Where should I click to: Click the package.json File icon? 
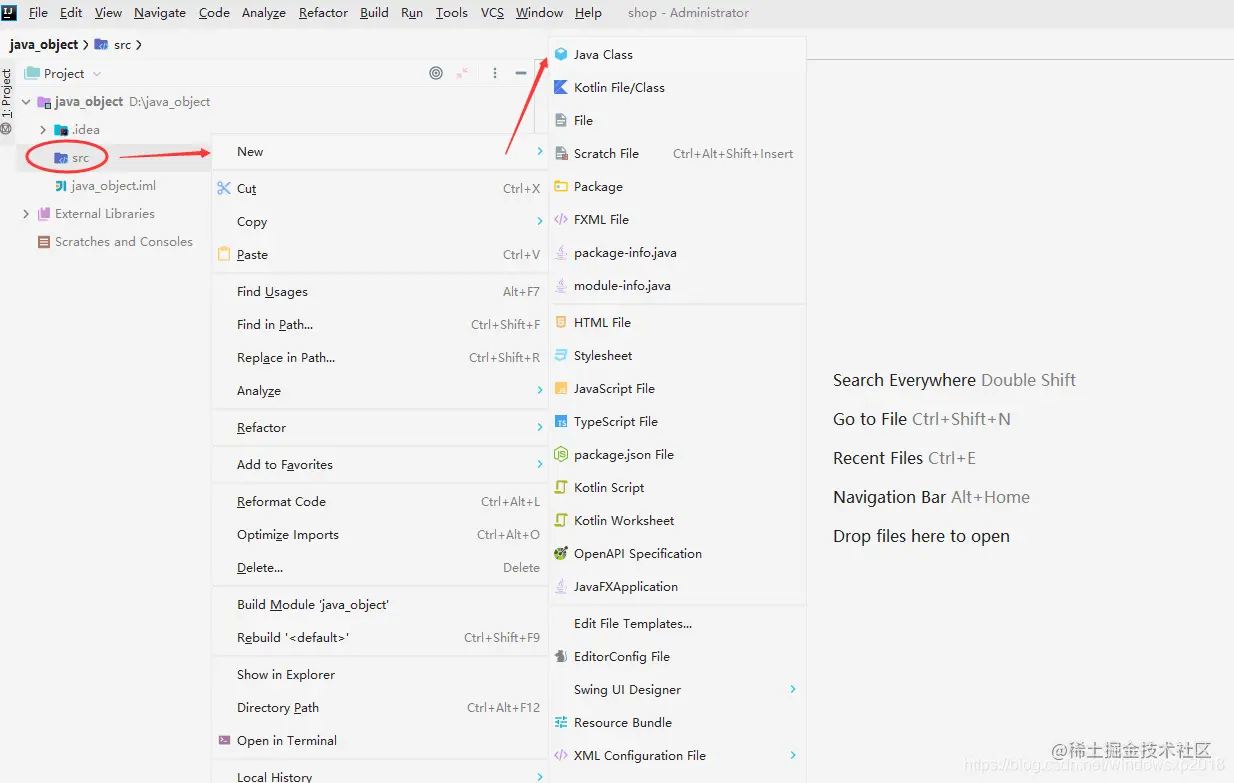561,455
